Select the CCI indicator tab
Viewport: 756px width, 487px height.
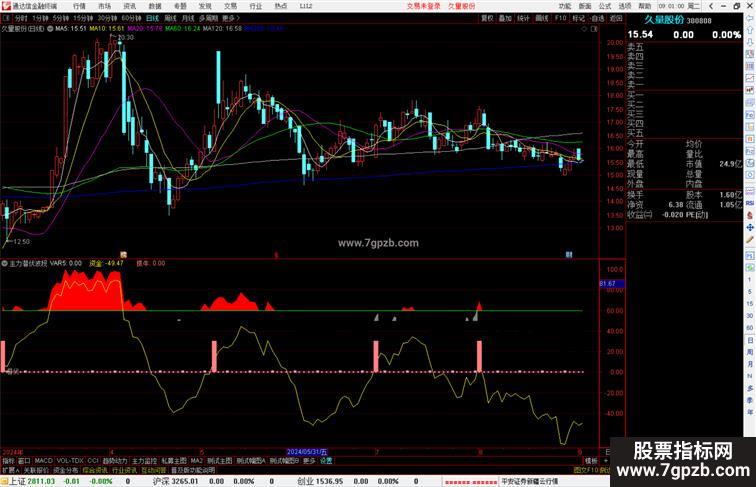[93, 461]
